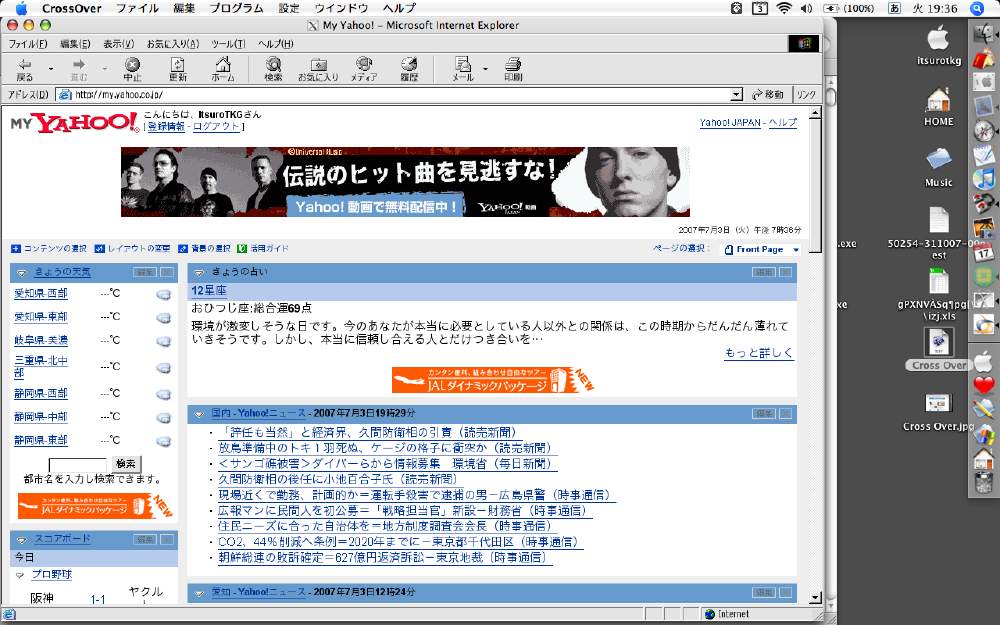The width and height of the screenshot is (1000, 625).
Task: Click the weather 検索 button
Action: (126, 464)
